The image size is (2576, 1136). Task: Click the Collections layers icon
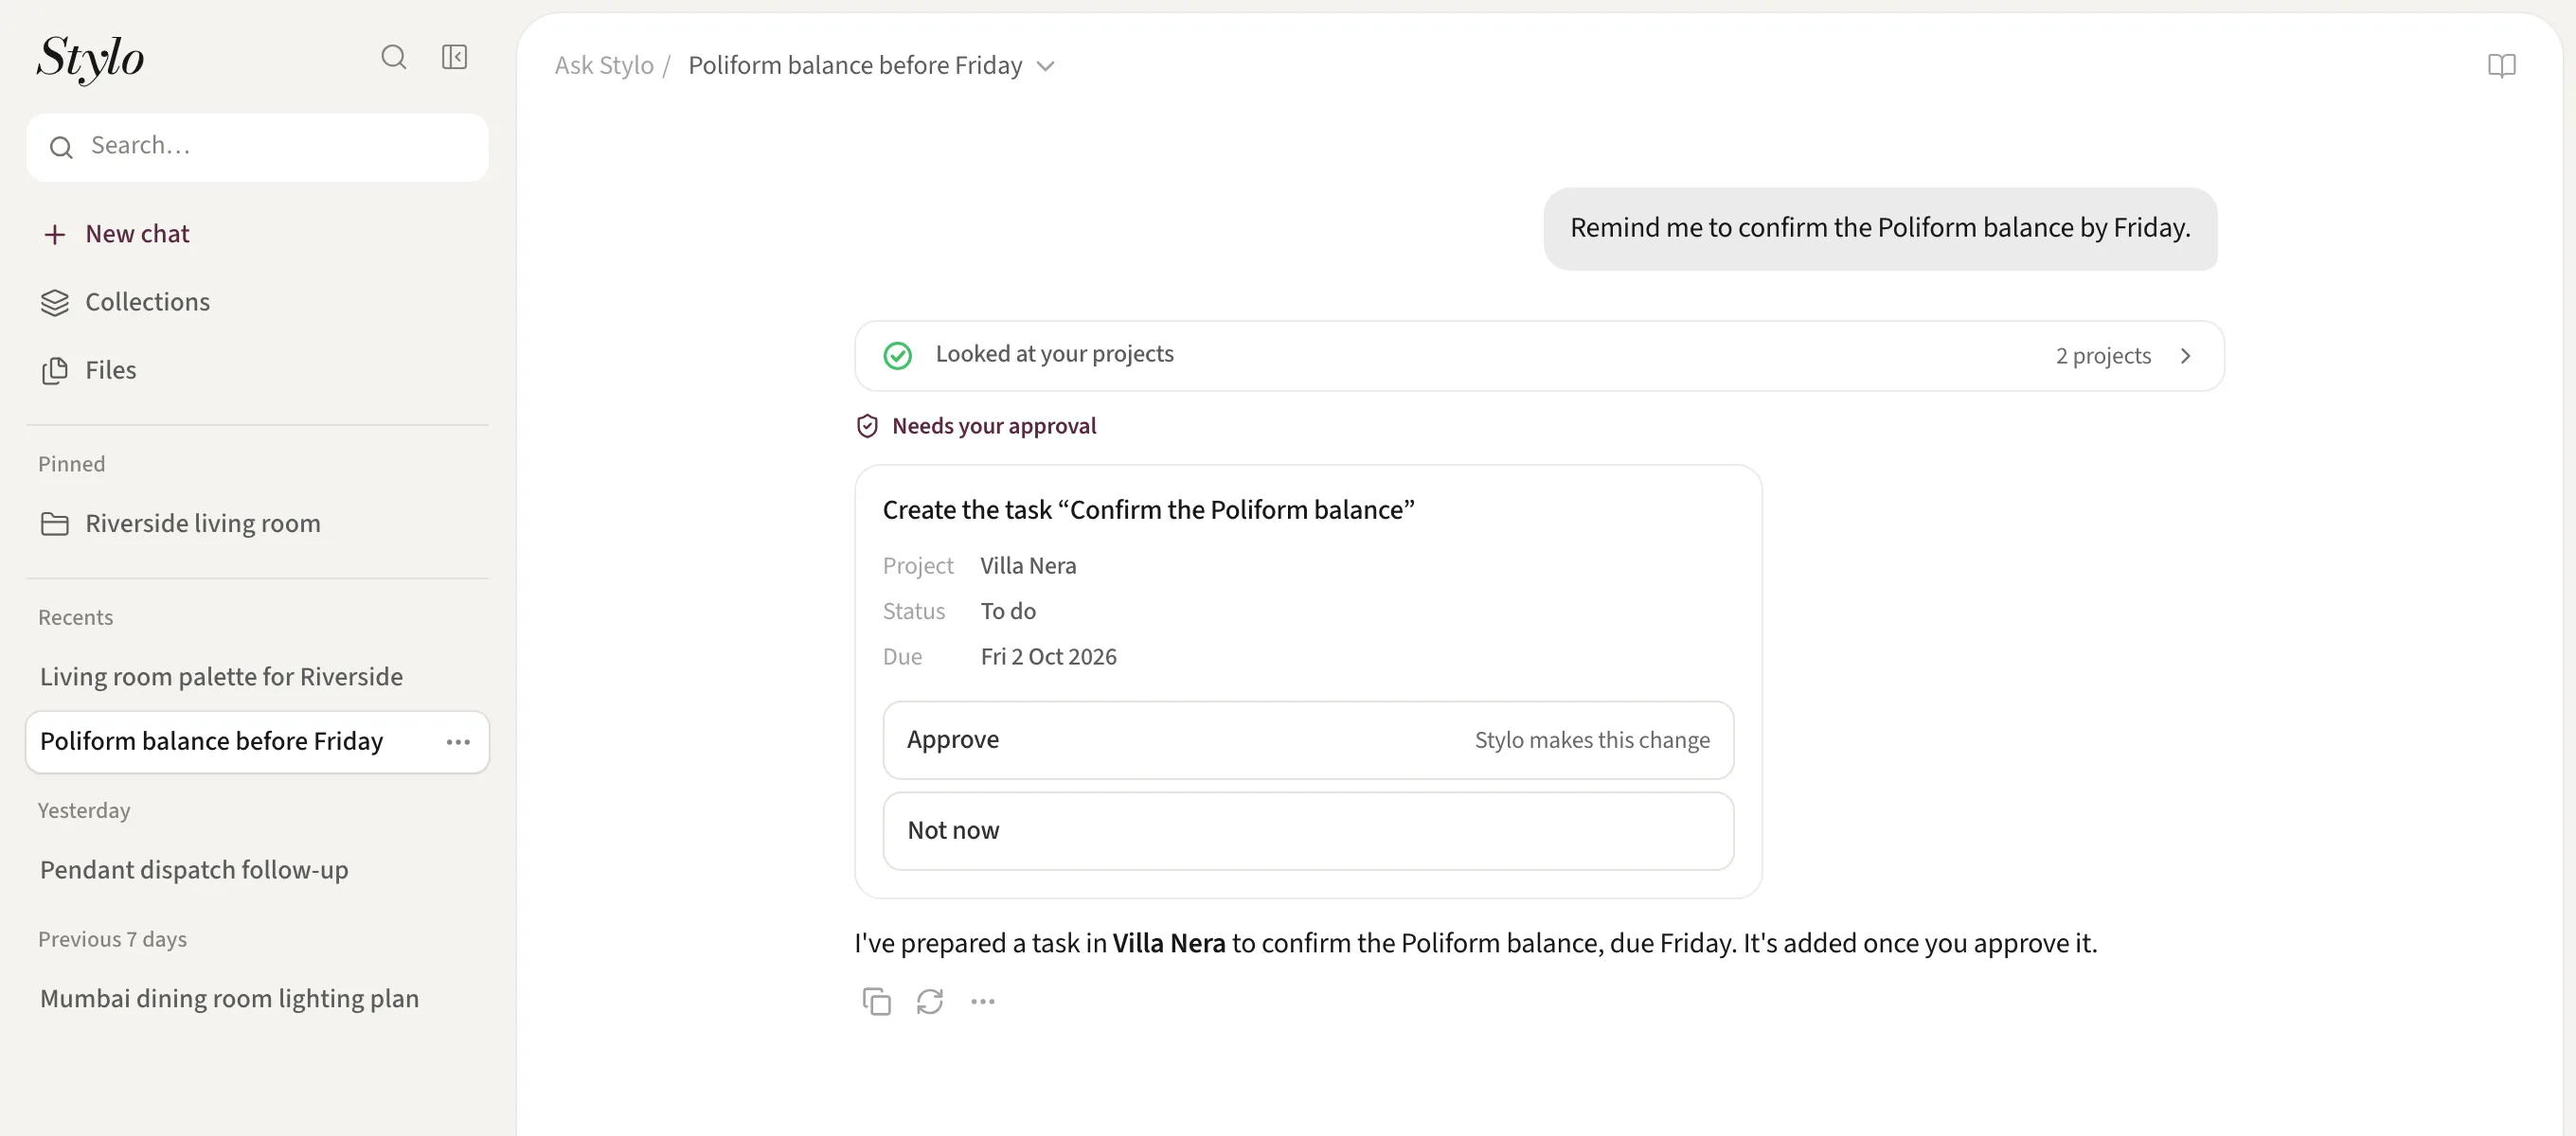(x=55, y=302)
